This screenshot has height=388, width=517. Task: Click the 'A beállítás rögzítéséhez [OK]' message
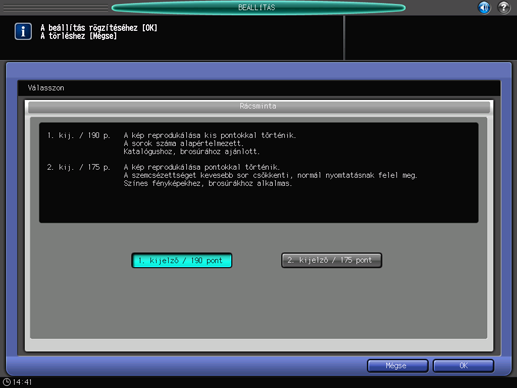[99, 28]
